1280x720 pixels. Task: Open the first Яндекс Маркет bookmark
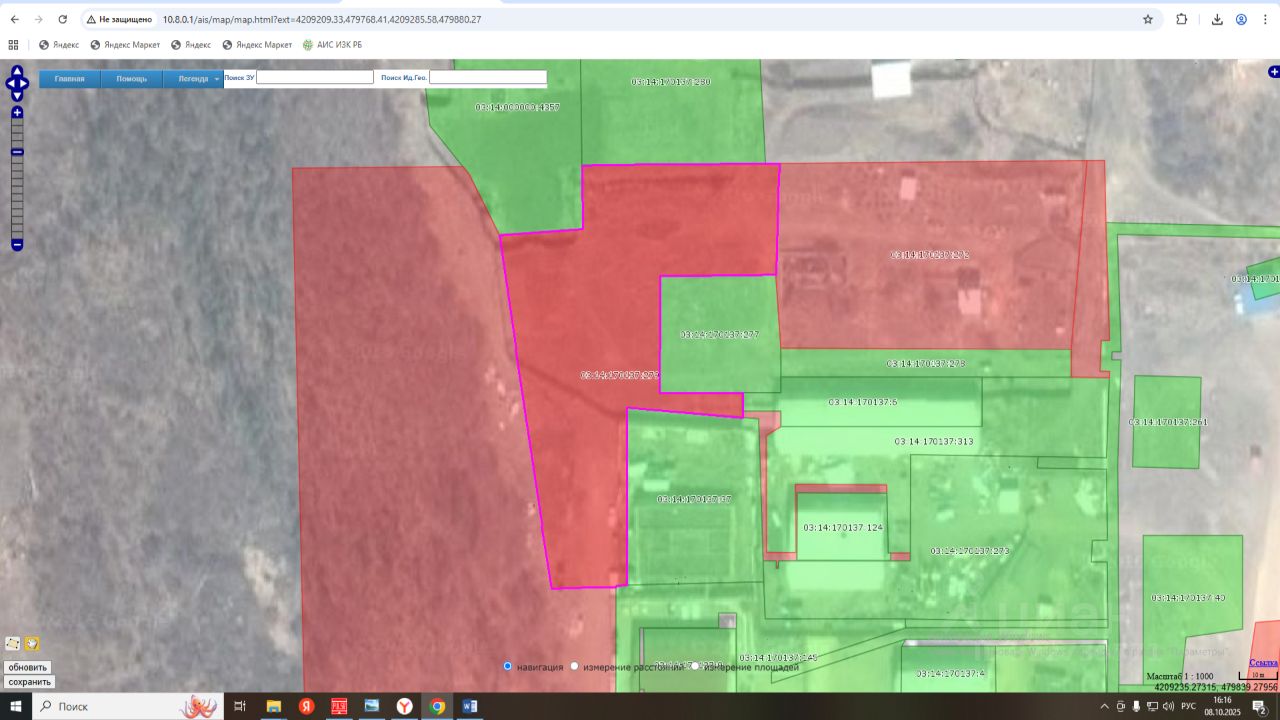pos(125,45)
